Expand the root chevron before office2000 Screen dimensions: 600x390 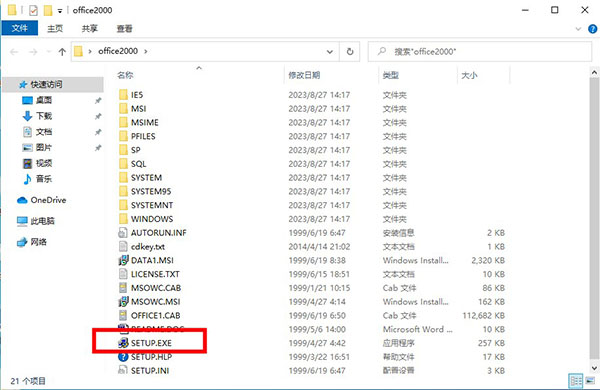point(90,51)
